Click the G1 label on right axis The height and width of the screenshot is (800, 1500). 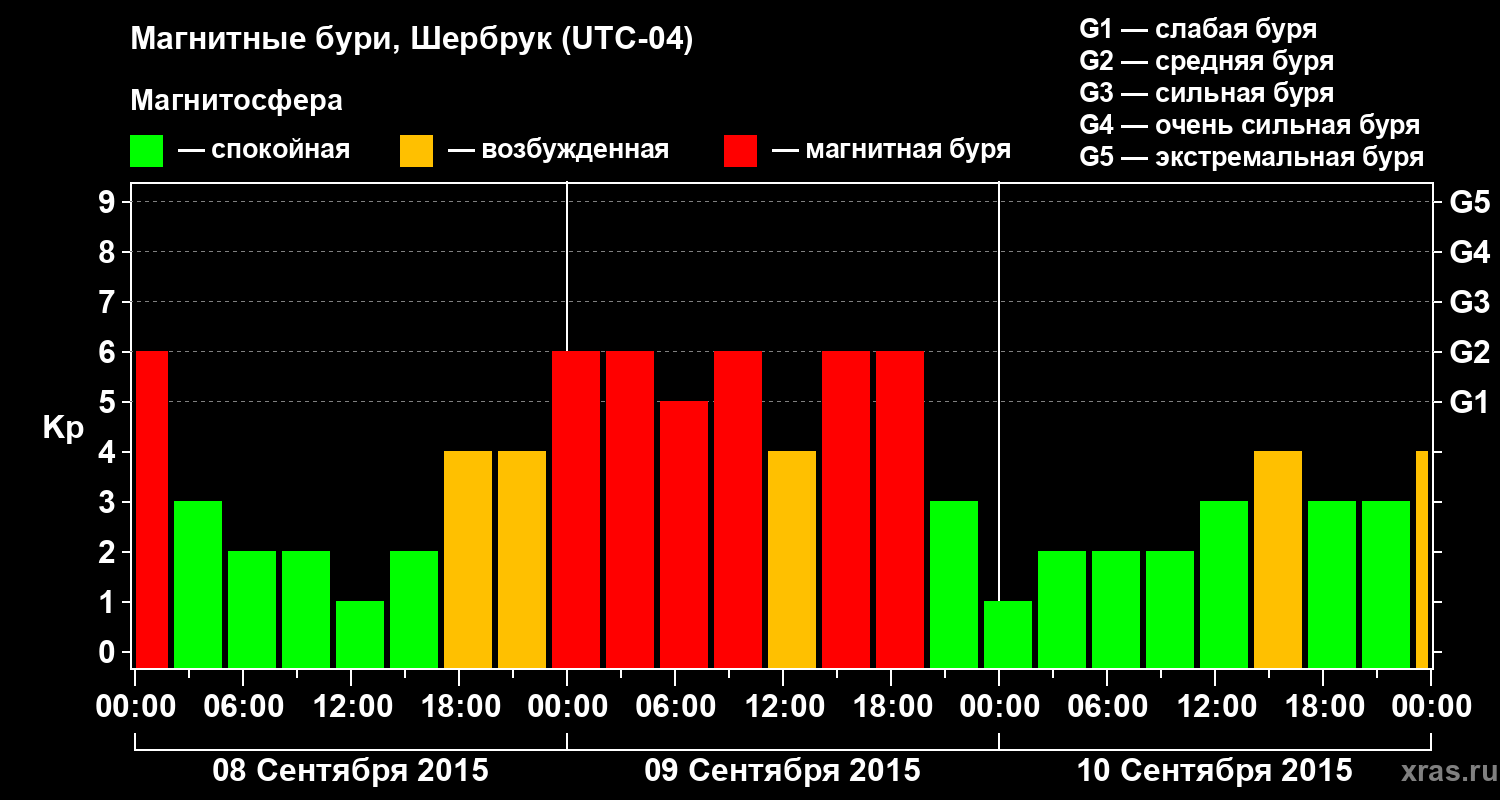[x=1469, y=402]
